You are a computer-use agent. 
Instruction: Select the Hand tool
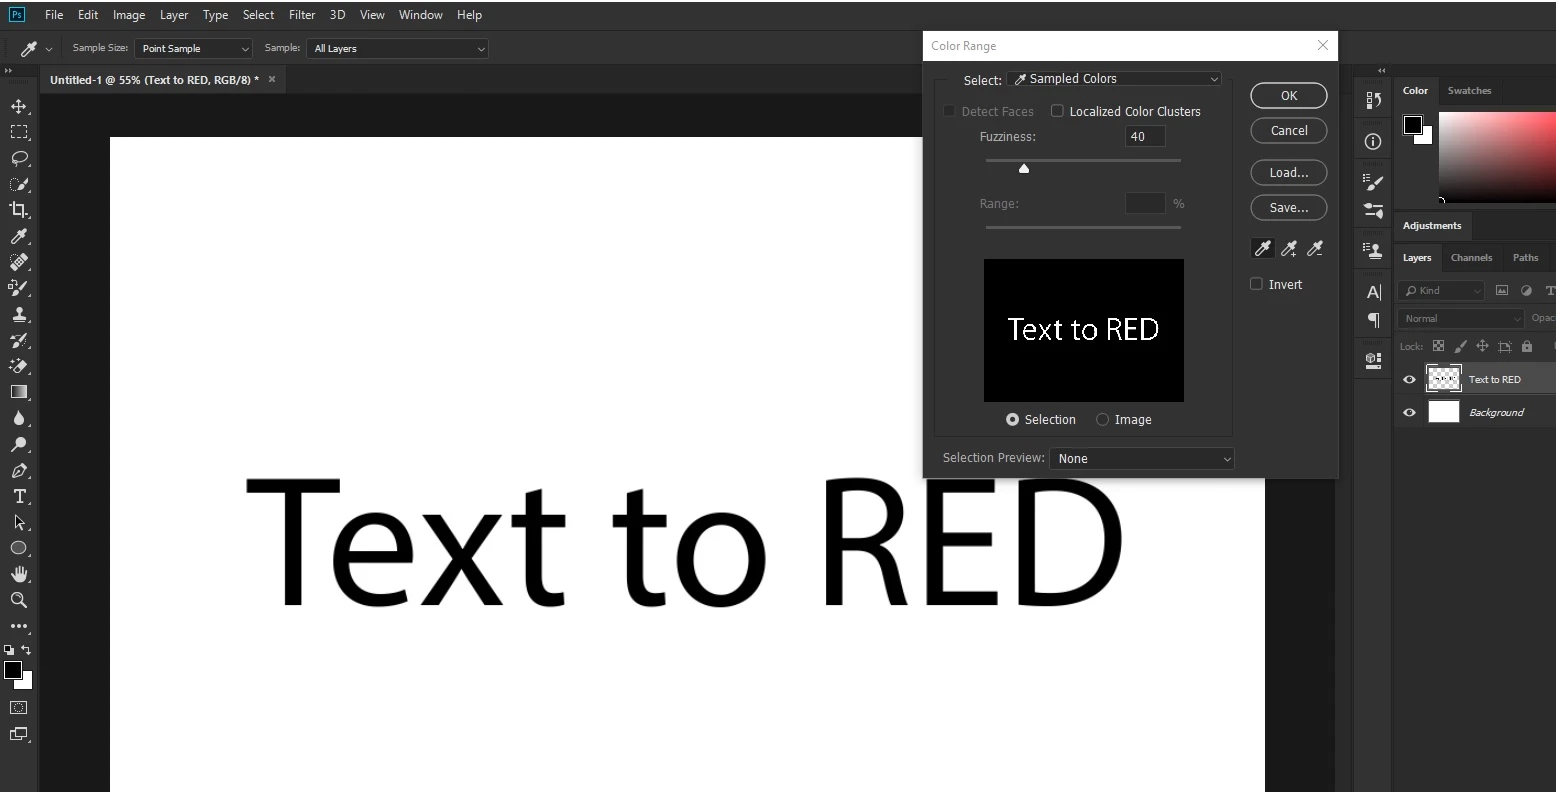point(19,574)
